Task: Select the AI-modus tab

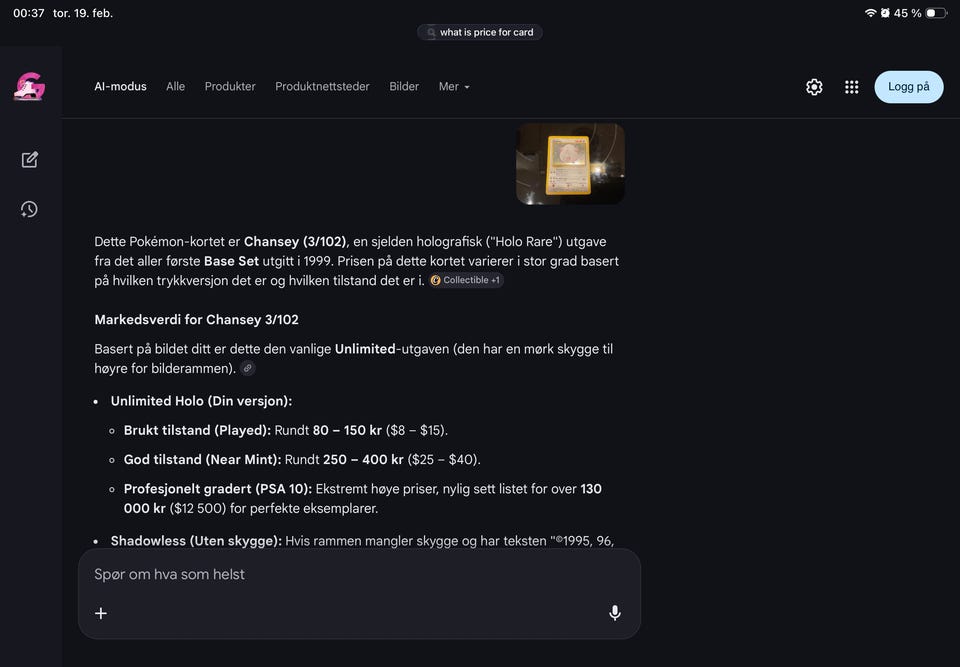Action: pyautogui.click(x=120, y=87)
